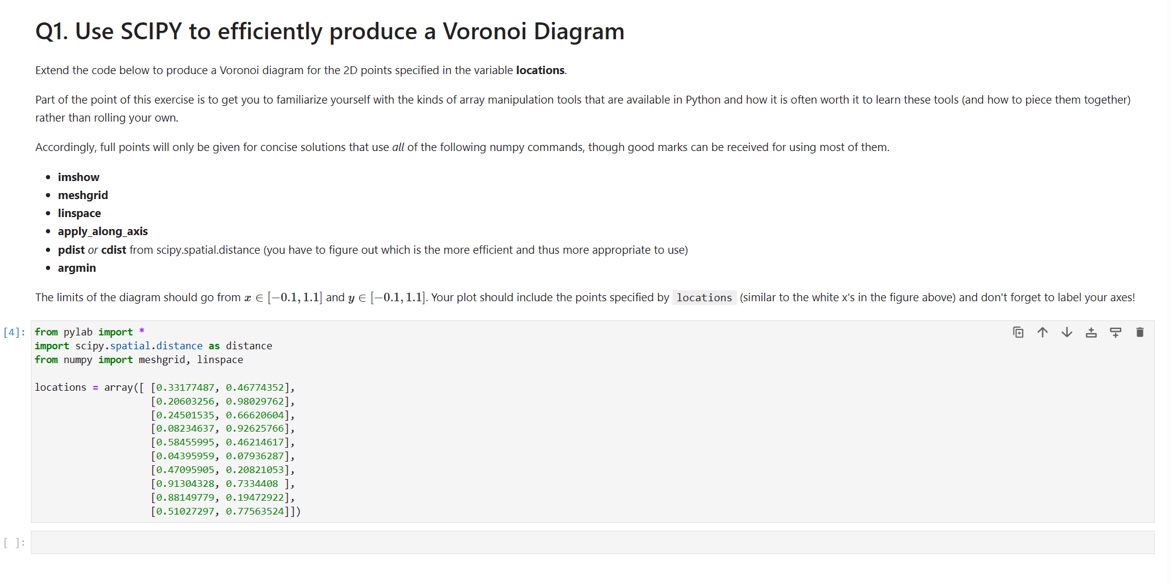1170x585 pixels.
Task: Move the code cell down
Action: (1066, 332)
